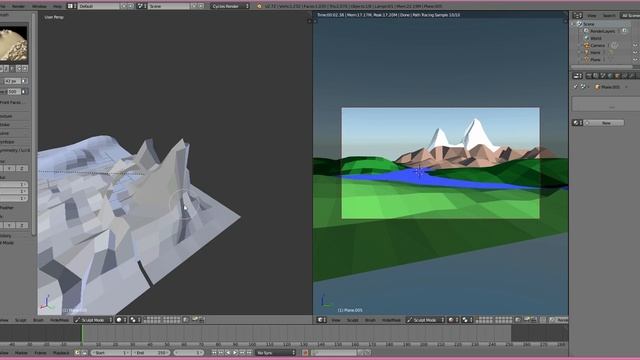Play animation in reverse
The height and width of the screenshot is (360, 640).
click(x=228, y=353)
